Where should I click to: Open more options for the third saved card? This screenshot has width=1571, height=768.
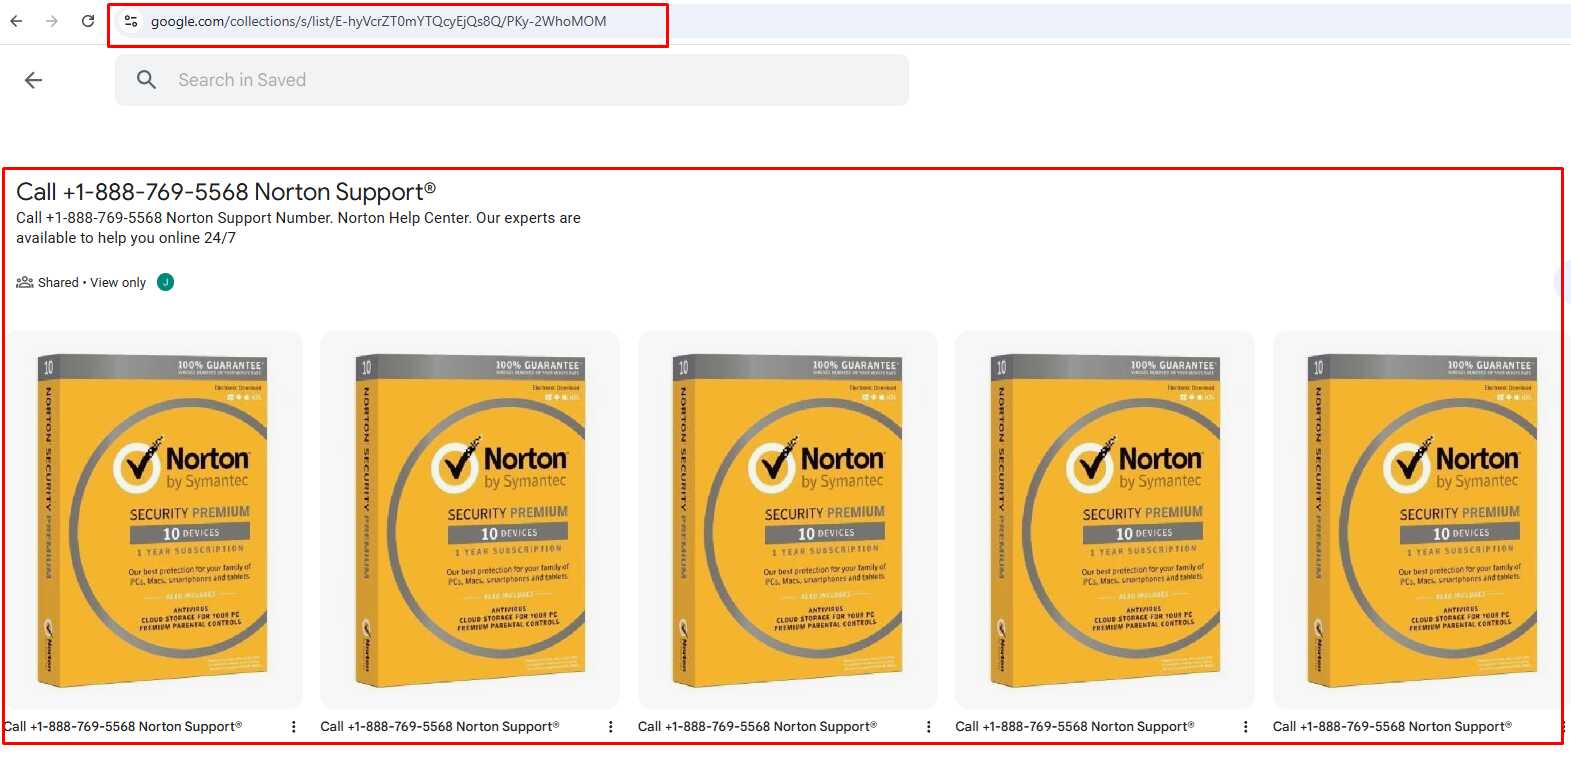928,727
